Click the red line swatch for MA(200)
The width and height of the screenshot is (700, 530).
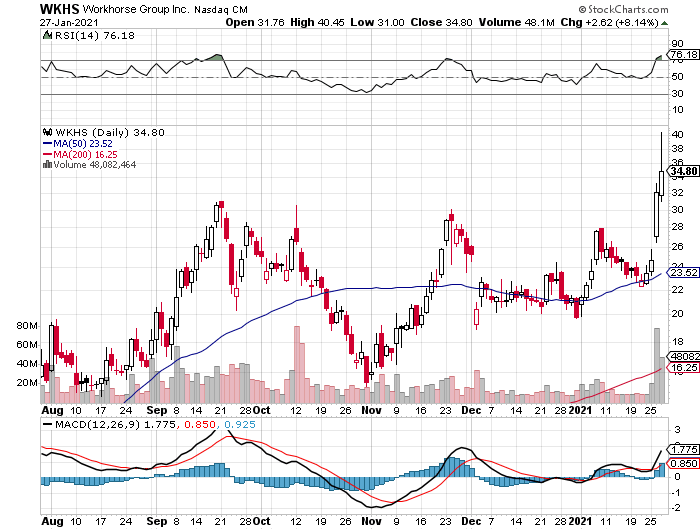(x=47, y=154)
